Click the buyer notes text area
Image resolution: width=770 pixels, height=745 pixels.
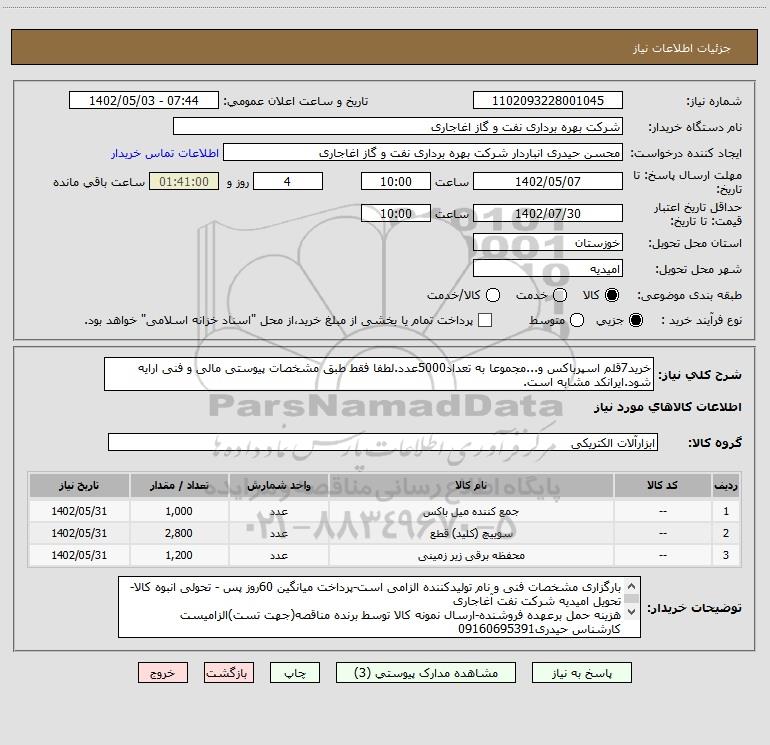[379, 607]
